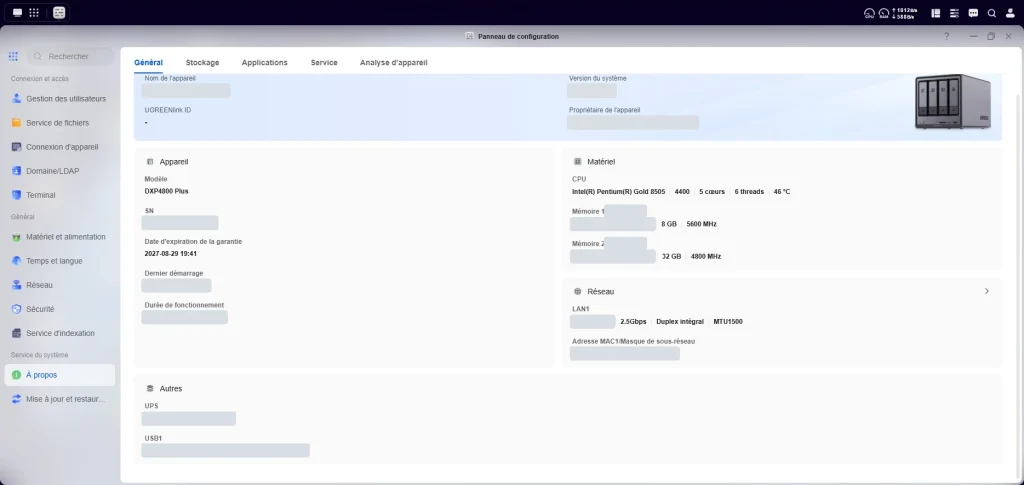Open the messages notification icon
Viewport: 1024px width, 485px height.
(973, 13)
